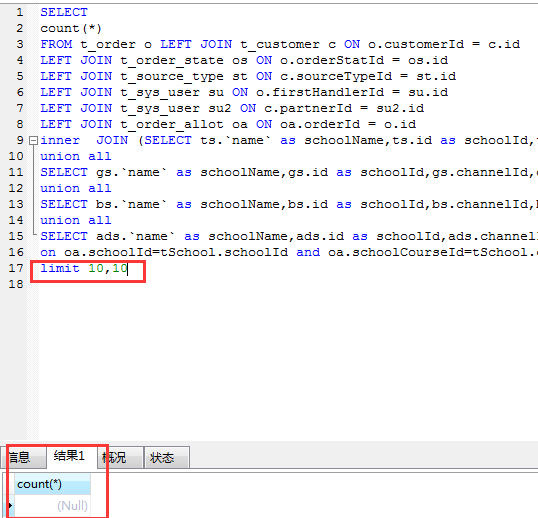
Task: Click count(*) text on line 2
Action: point(71,28)
